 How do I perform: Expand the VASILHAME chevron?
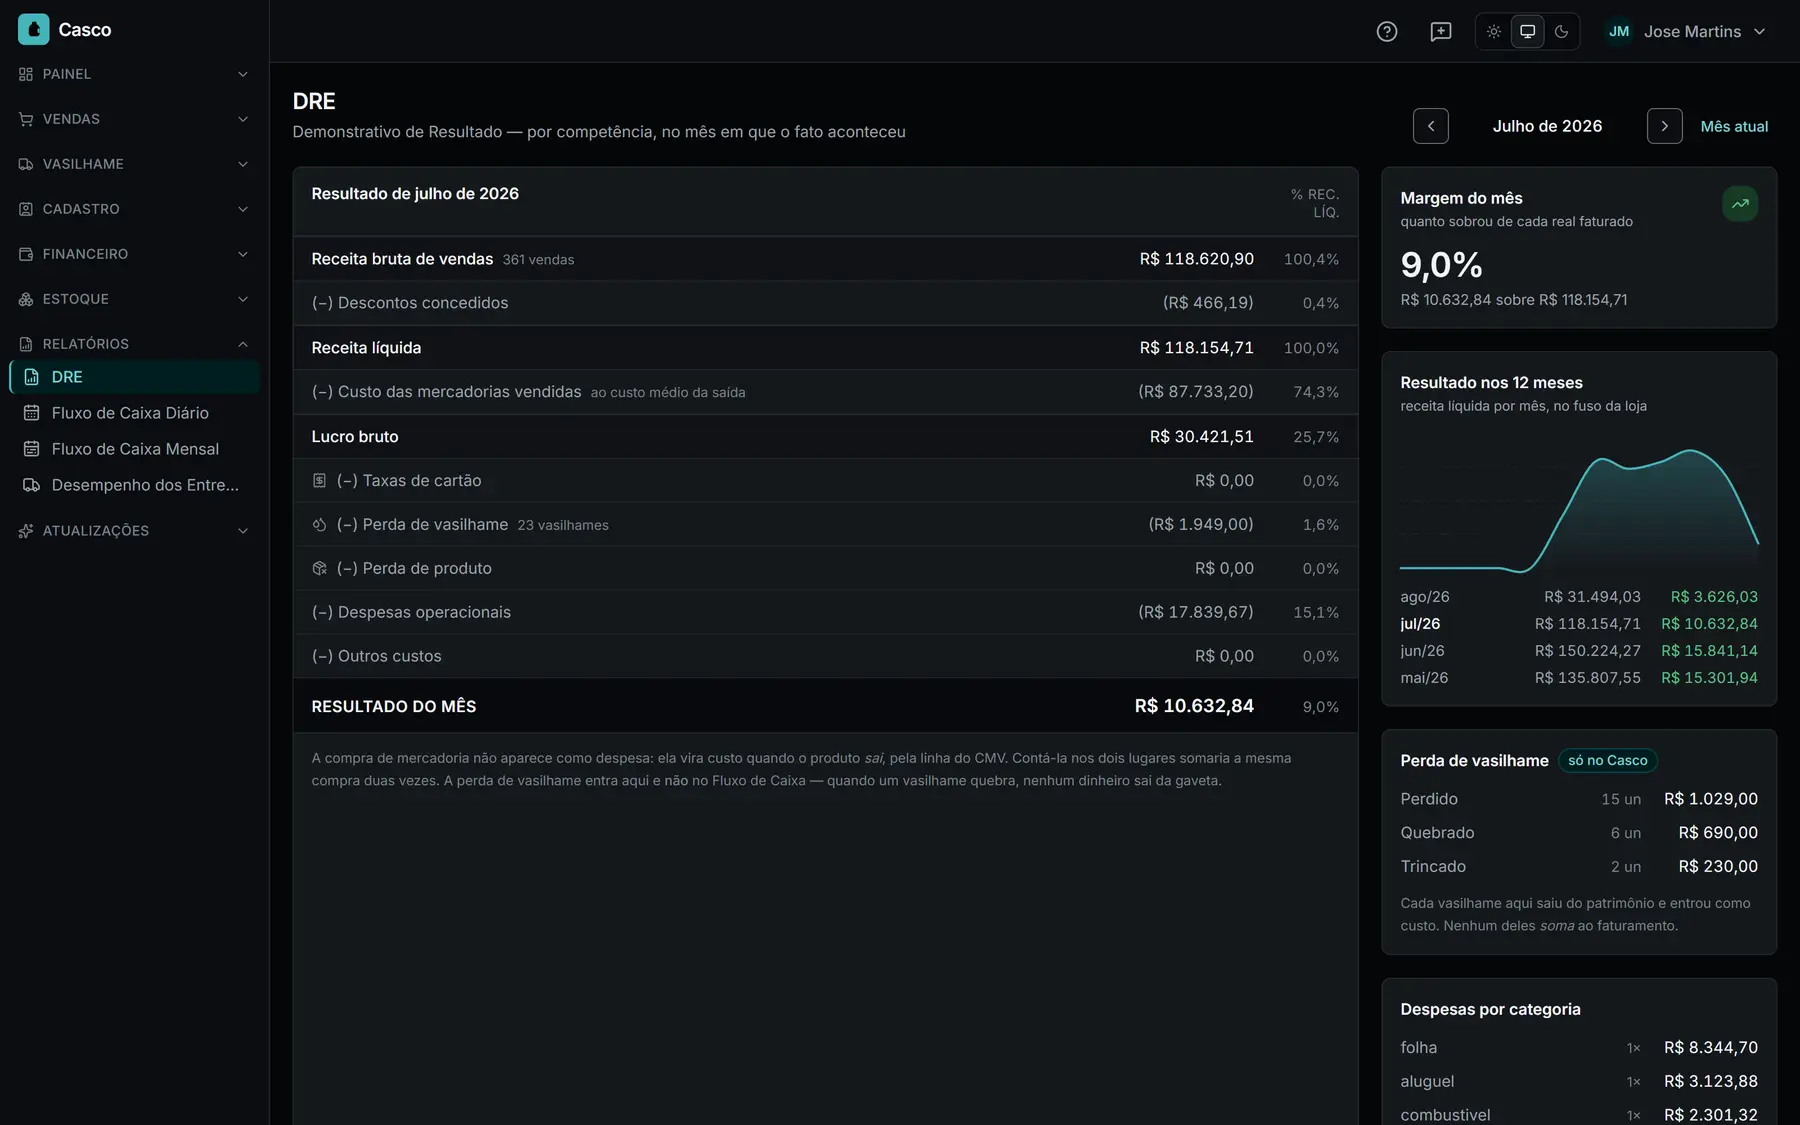(x=243, y=164)
